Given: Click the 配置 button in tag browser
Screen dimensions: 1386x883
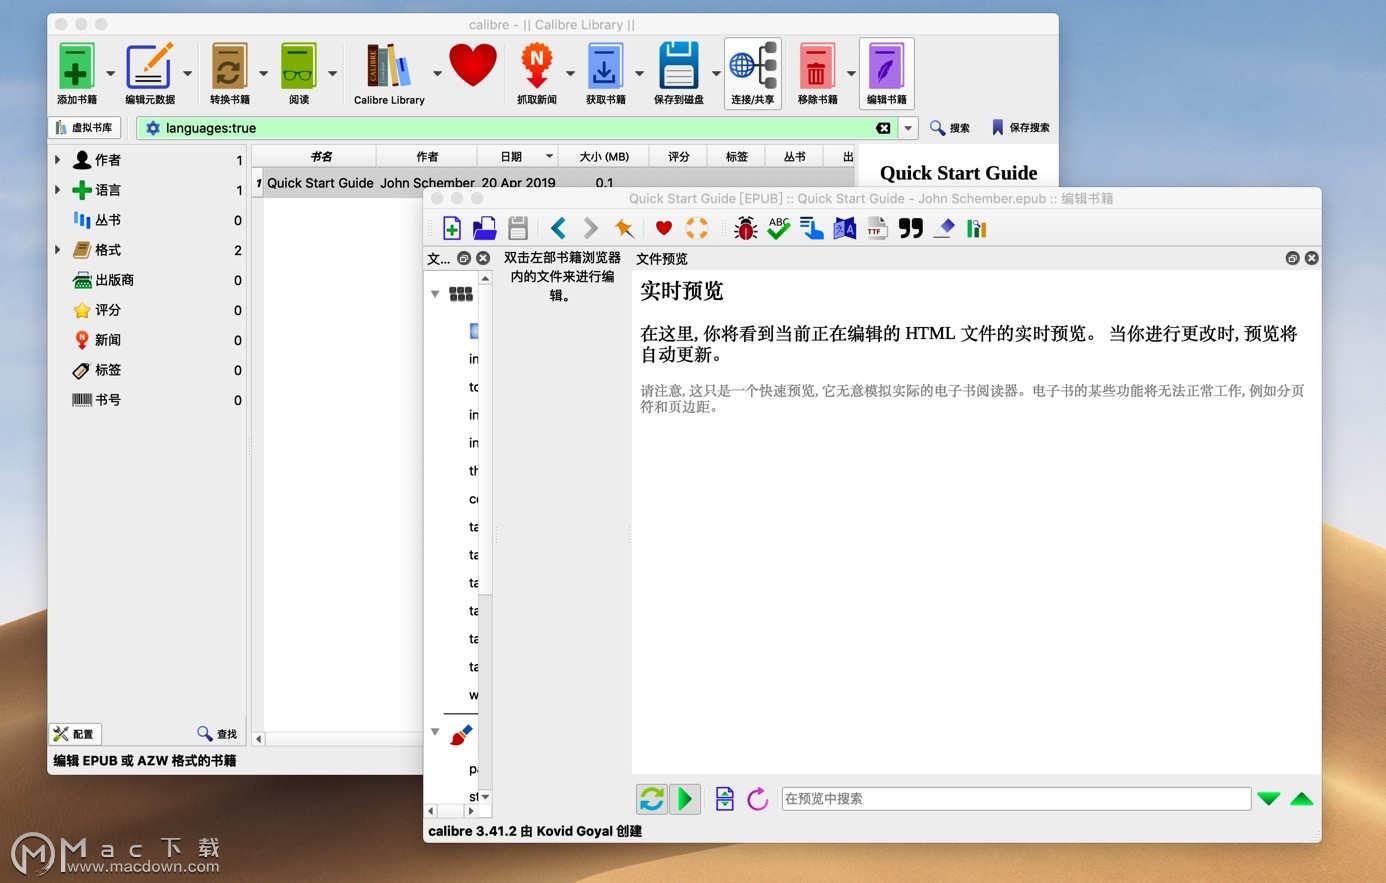Looking at the screenshot, I should click(x=75, y=734).
